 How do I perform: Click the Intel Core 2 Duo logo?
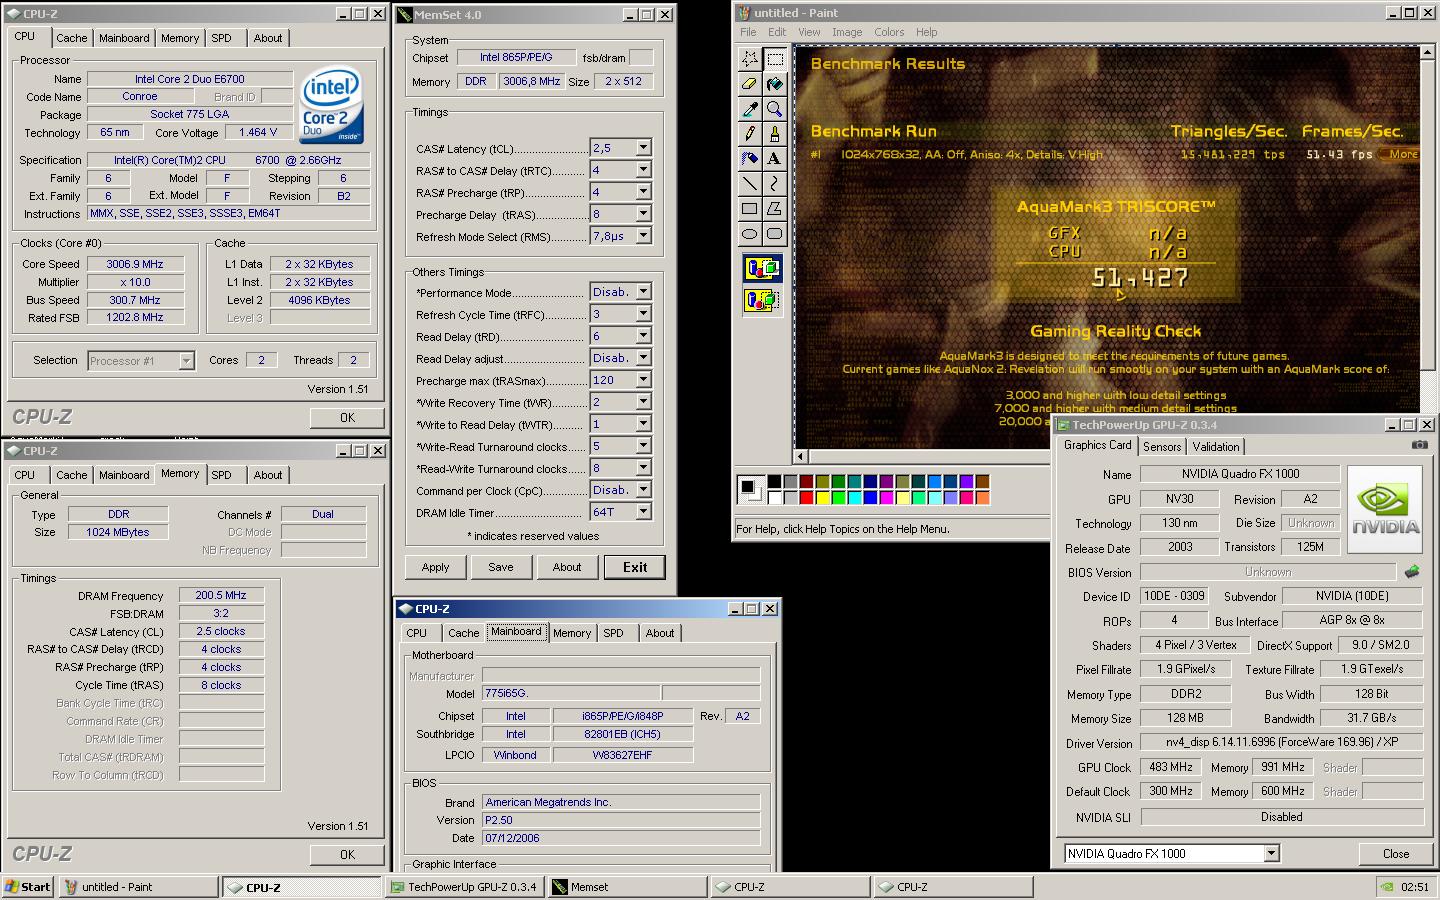coord(331,106)
